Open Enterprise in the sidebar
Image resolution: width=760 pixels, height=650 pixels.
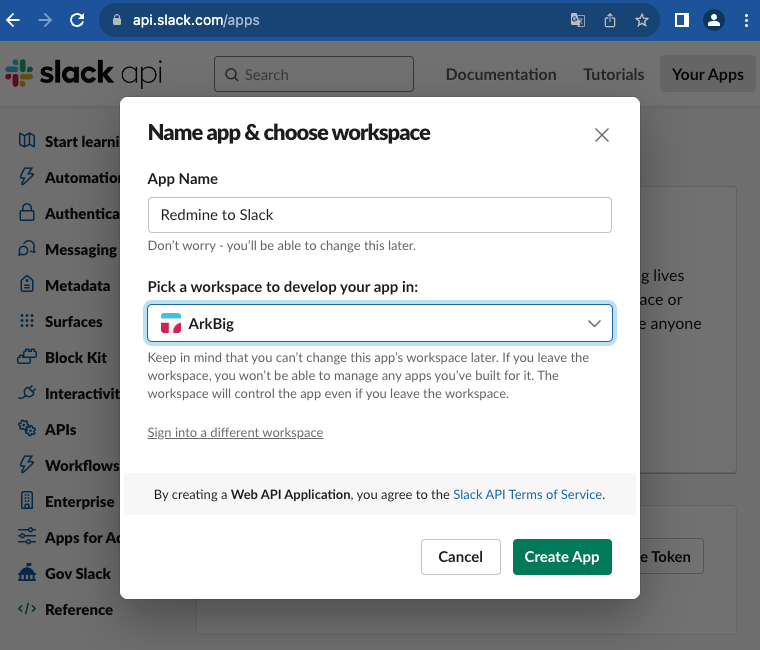[79, 501]
